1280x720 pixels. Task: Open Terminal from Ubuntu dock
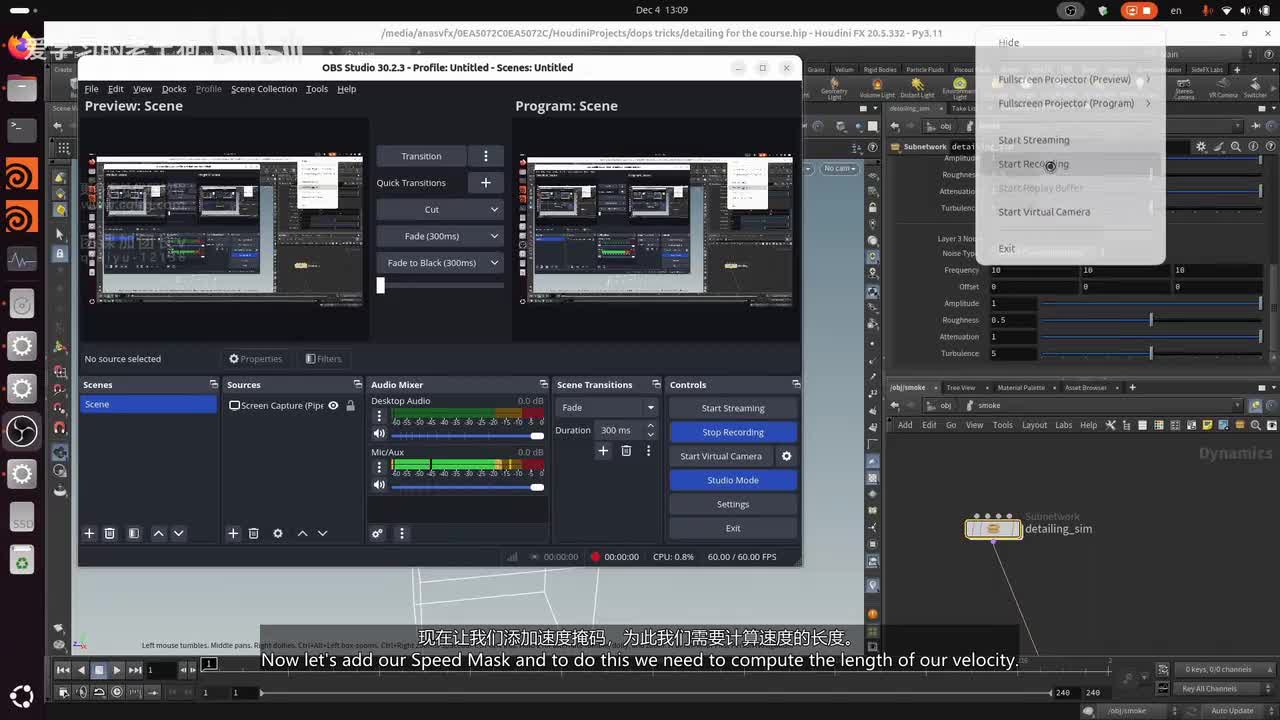click(x=22, y=129)
